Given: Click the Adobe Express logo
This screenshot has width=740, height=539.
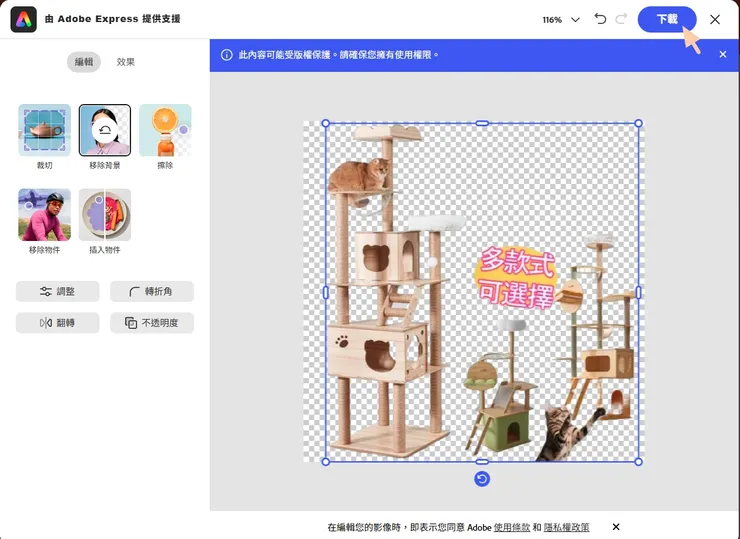Looking at the screenshot, I should (x=23, y=19).
